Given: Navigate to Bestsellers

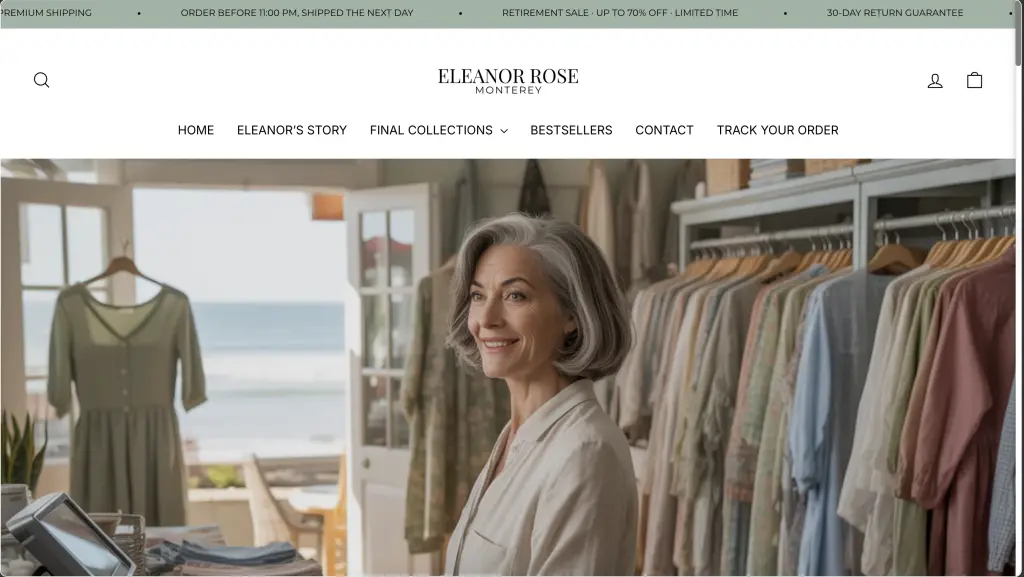Looking at the screenshot, I should pos(571,130).
